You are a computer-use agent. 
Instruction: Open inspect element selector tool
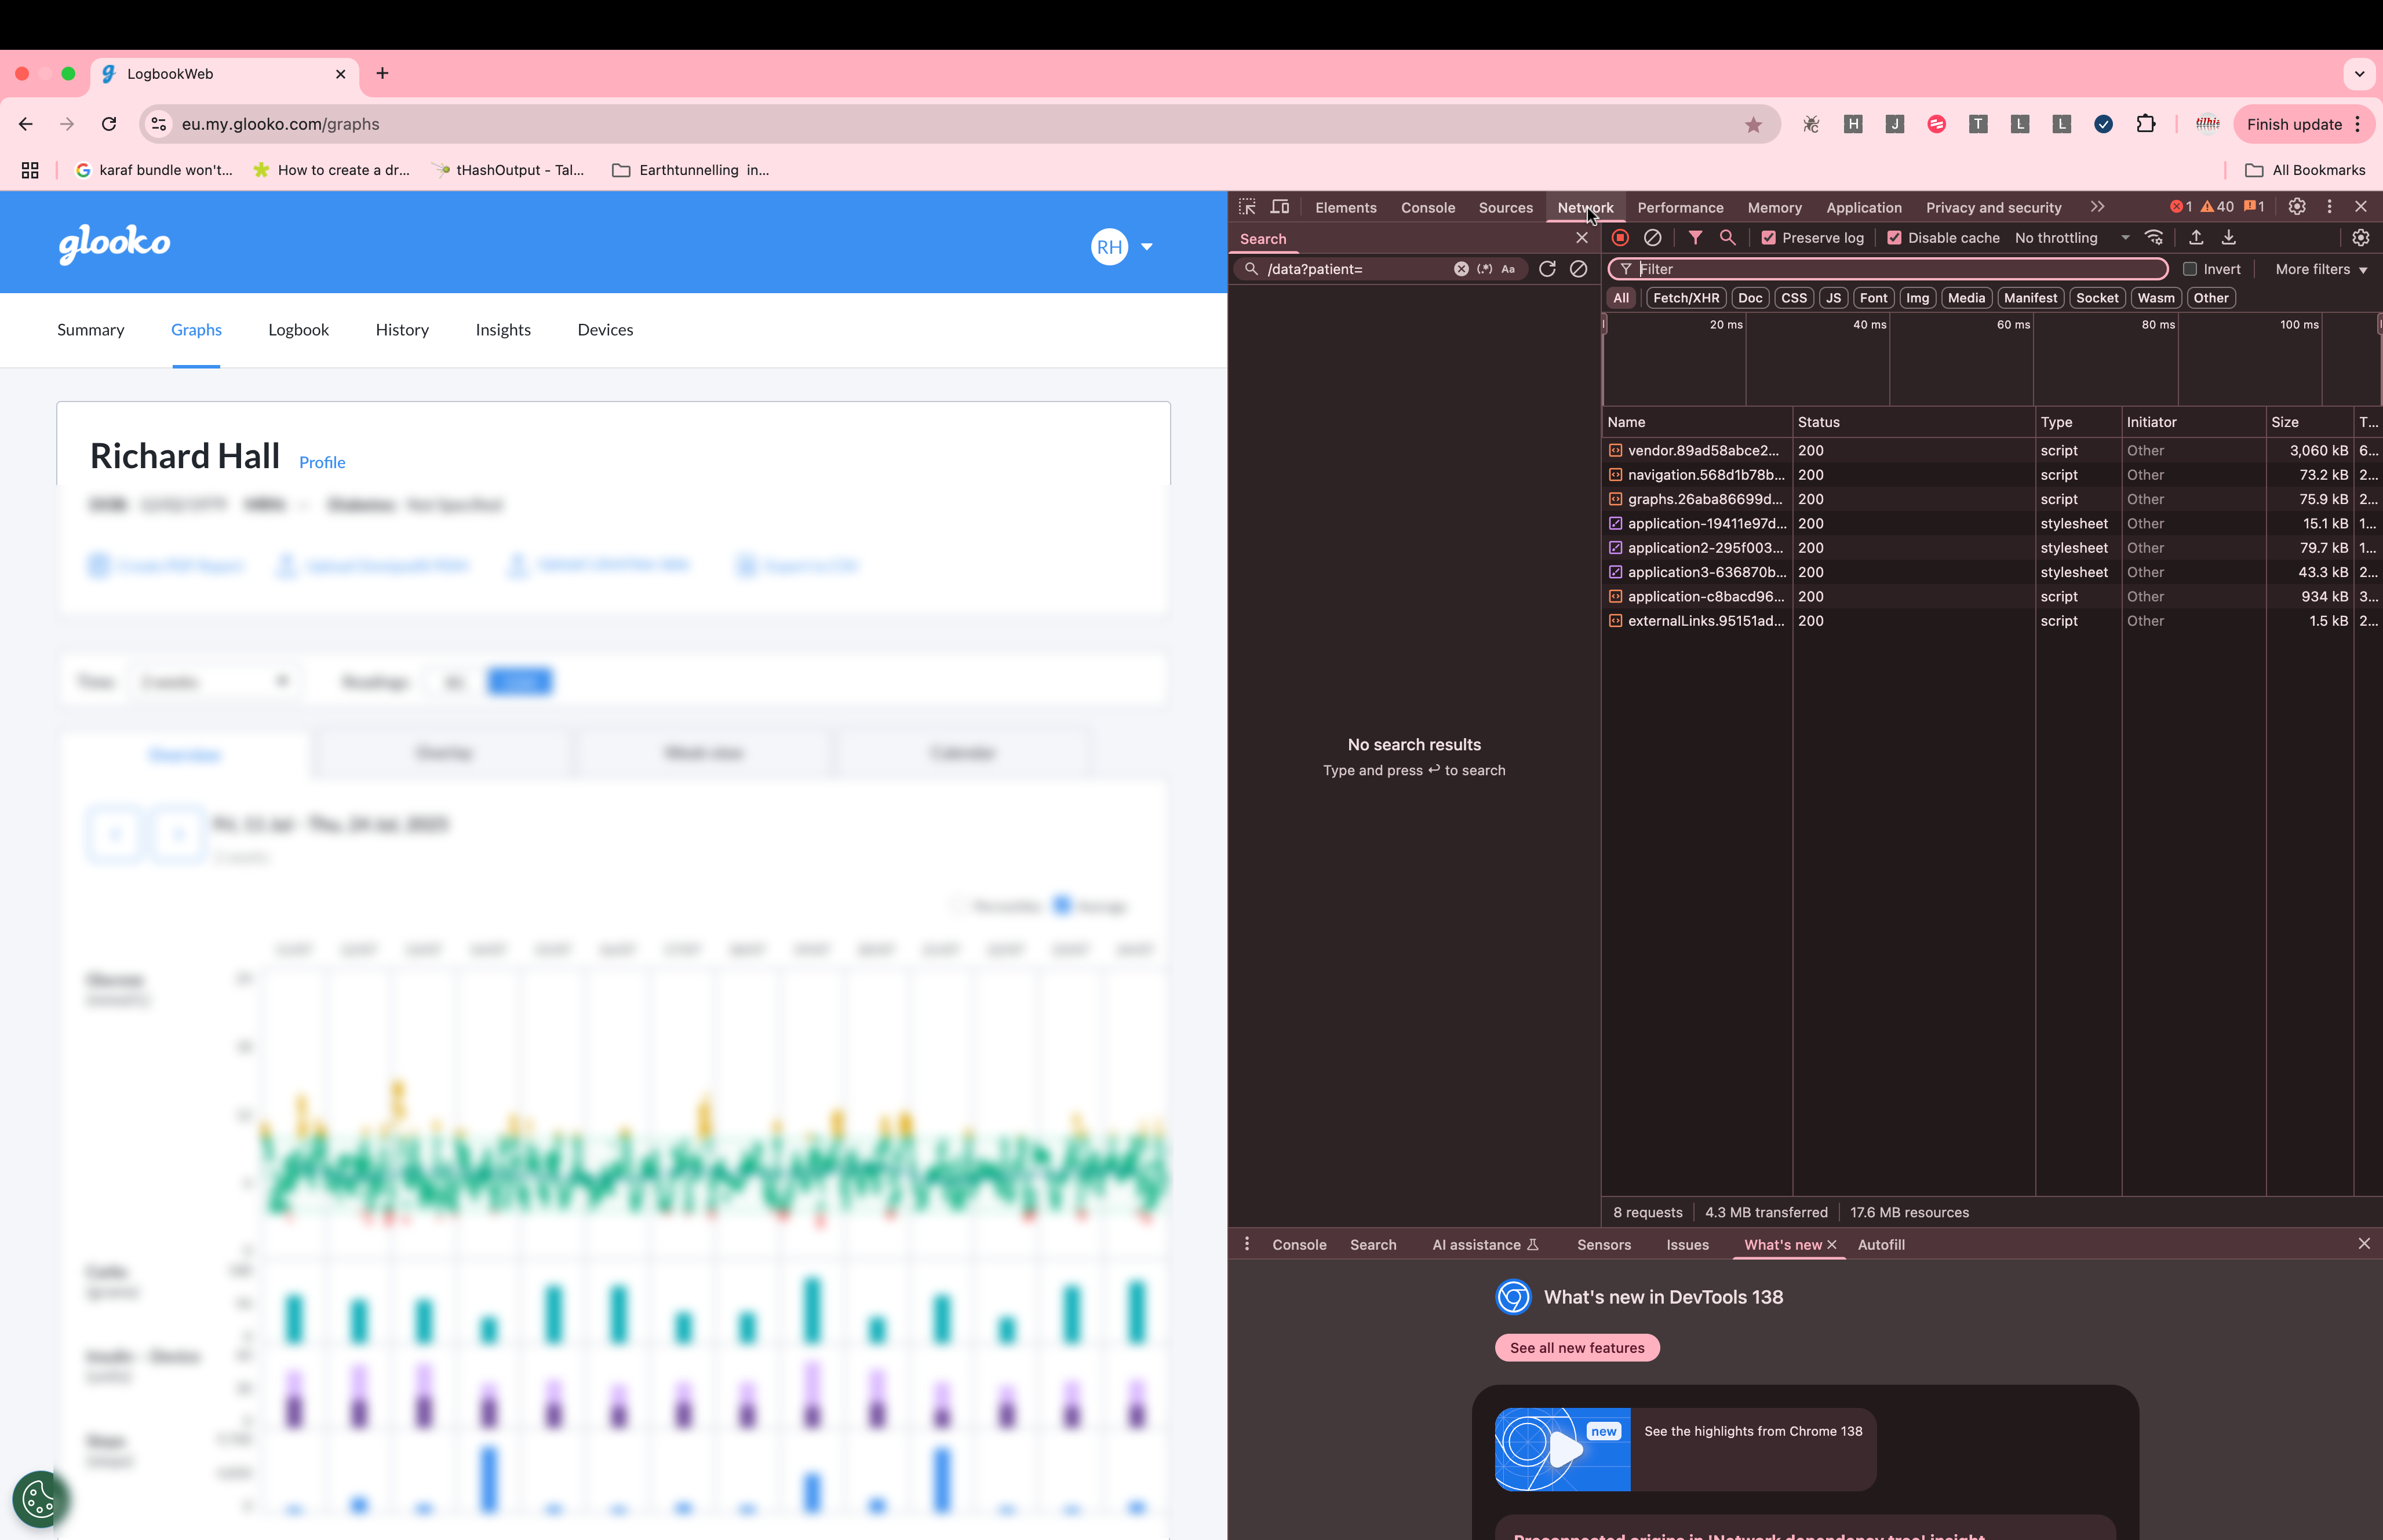coord(1247,207)
